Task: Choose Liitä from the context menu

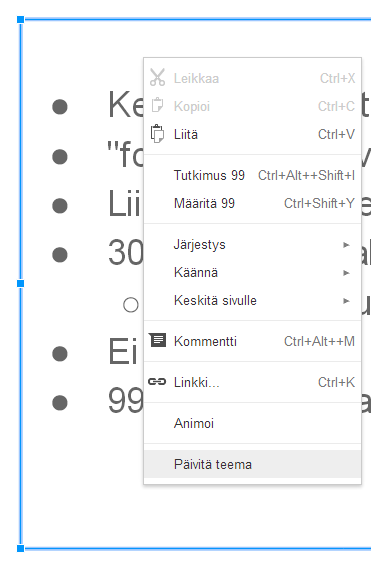Action: point(253,134)
